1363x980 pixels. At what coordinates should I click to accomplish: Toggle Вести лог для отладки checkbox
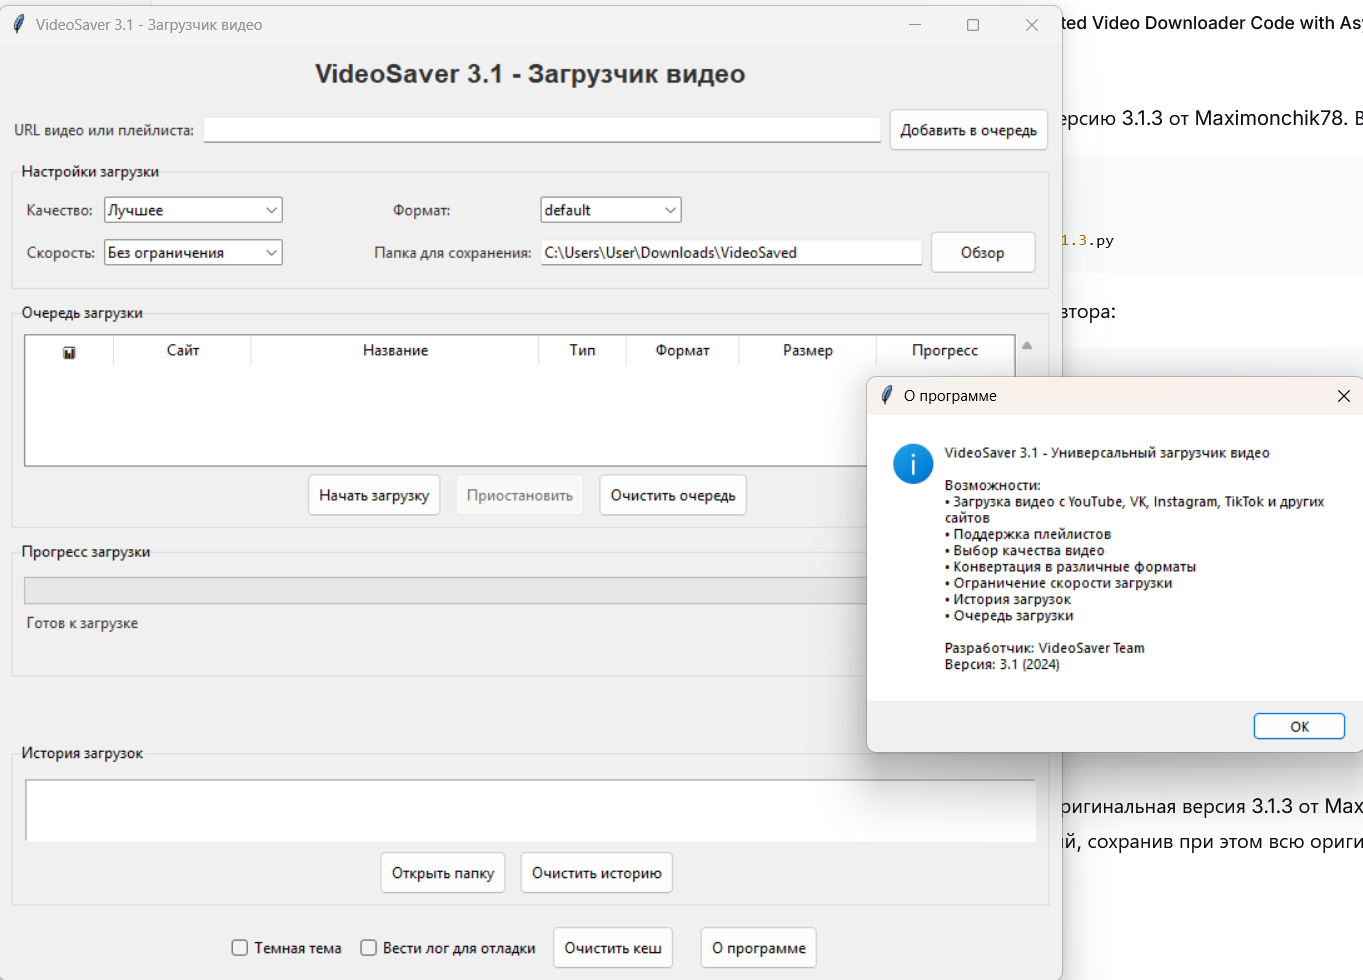pos(369,947)
